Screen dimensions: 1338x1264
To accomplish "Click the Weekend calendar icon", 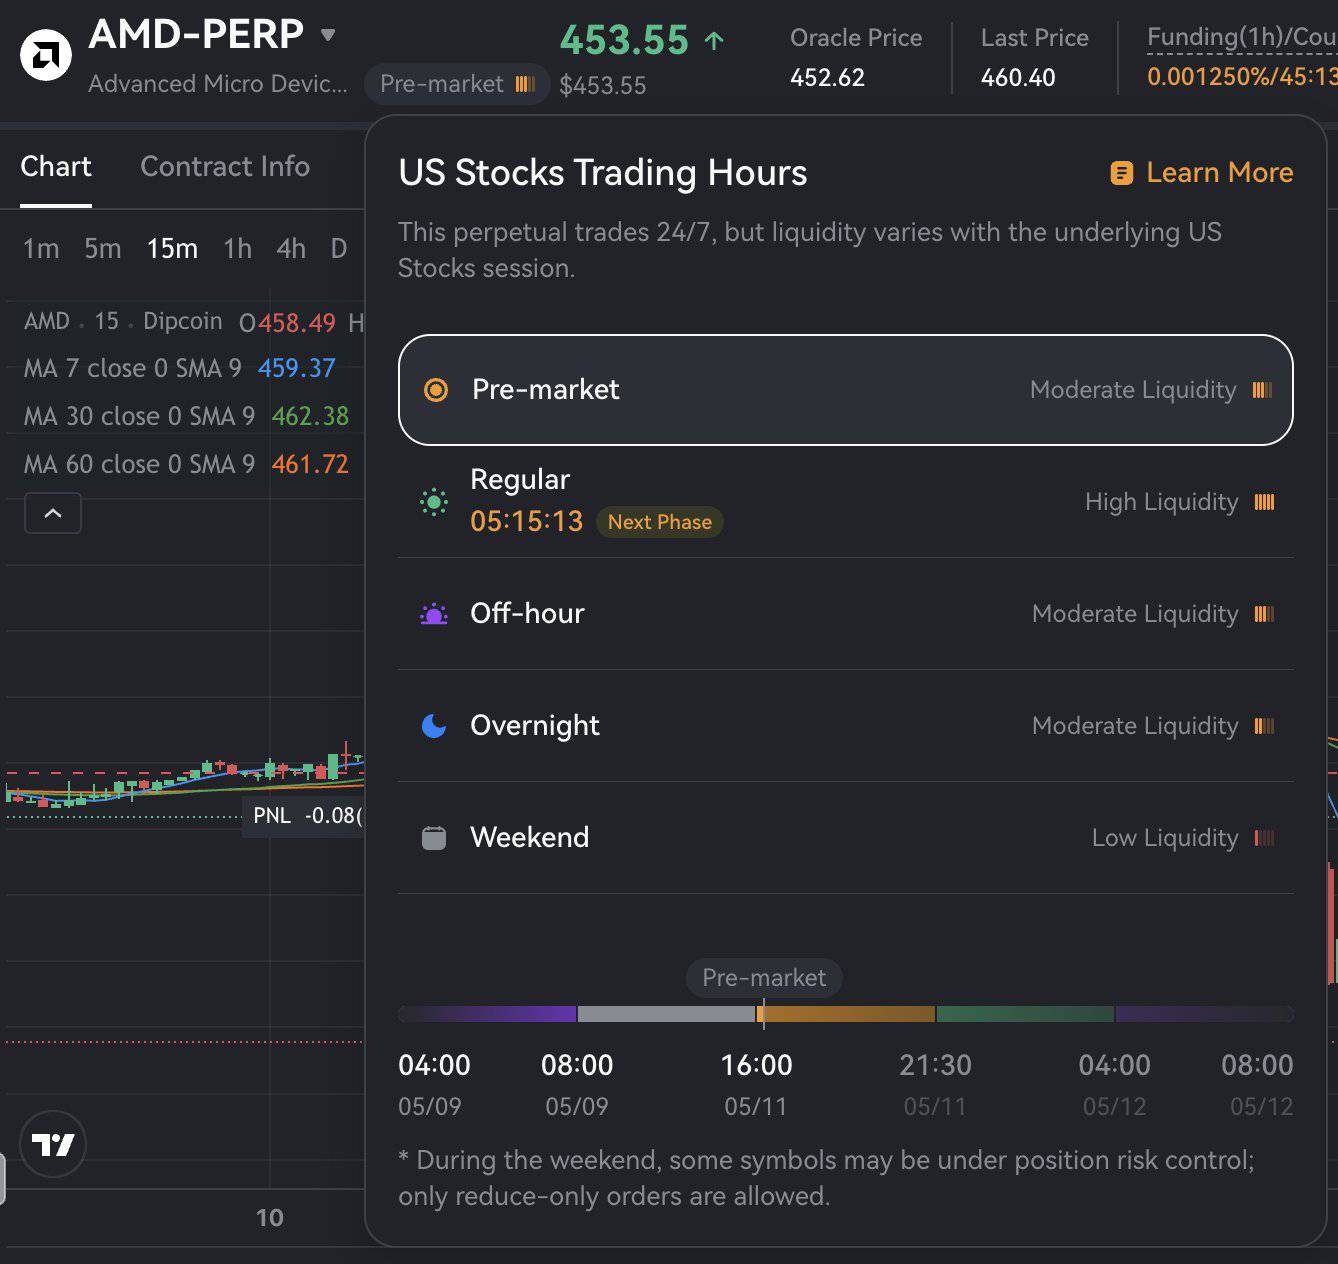I will (434, 838).
